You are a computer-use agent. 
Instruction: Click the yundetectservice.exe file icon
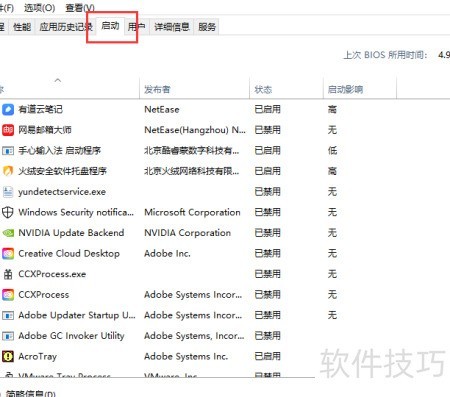click(8, 192)
